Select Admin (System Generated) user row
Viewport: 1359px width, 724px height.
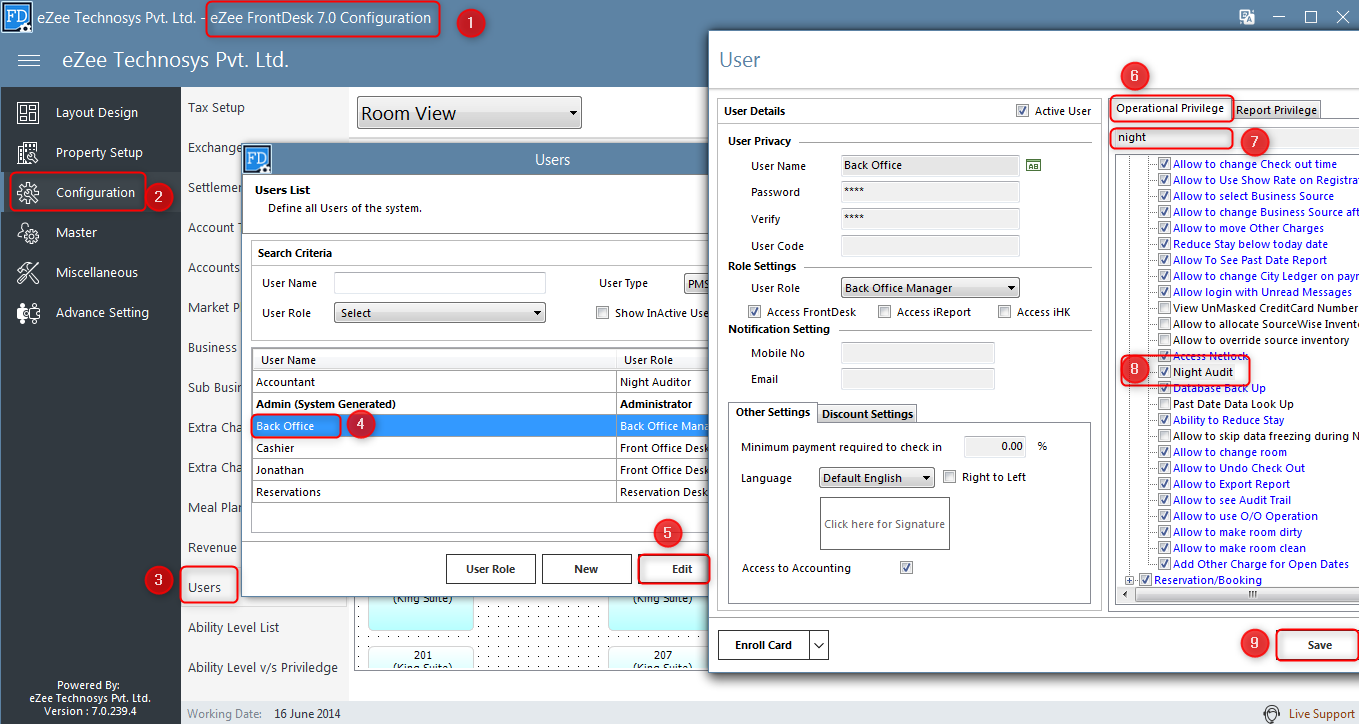(x=480, y=404)
